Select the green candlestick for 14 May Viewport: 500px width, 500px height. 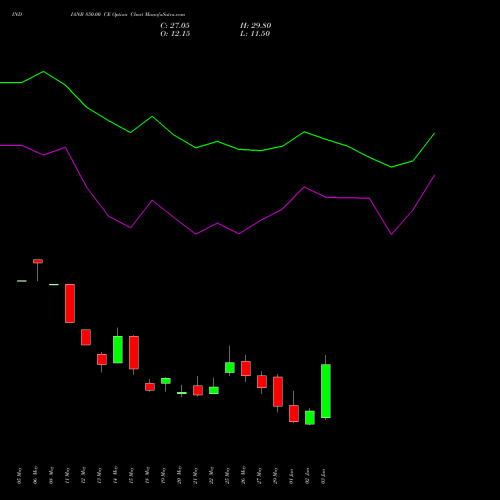point(118,349)
